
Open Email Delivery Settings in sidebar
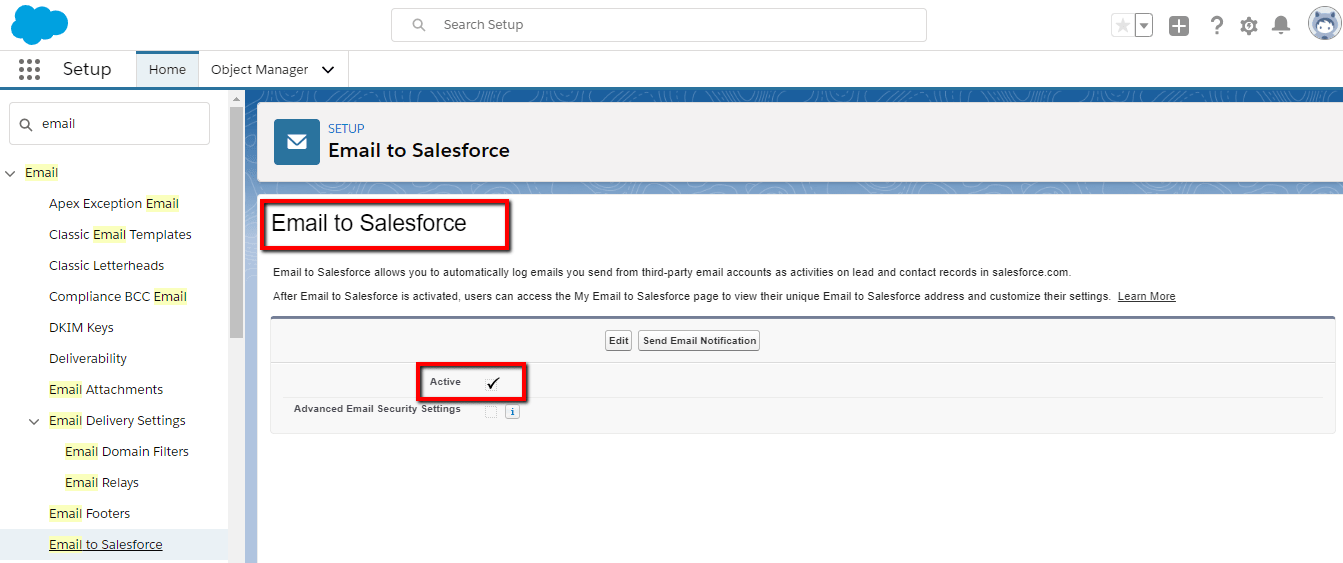[117, 420]
